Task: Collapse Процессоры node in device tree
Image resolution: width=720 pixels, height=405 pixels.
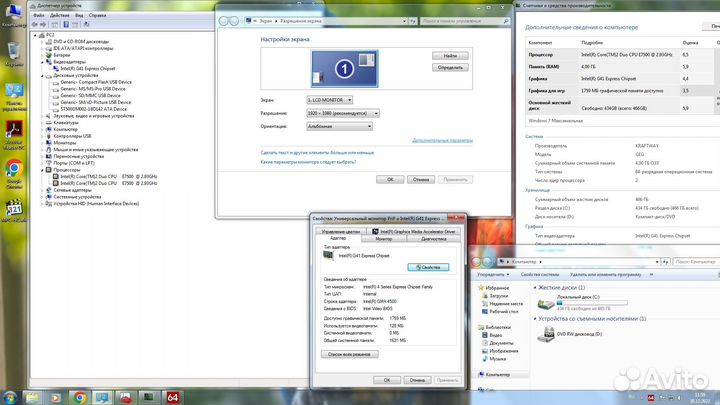Action: coord(42,170)
